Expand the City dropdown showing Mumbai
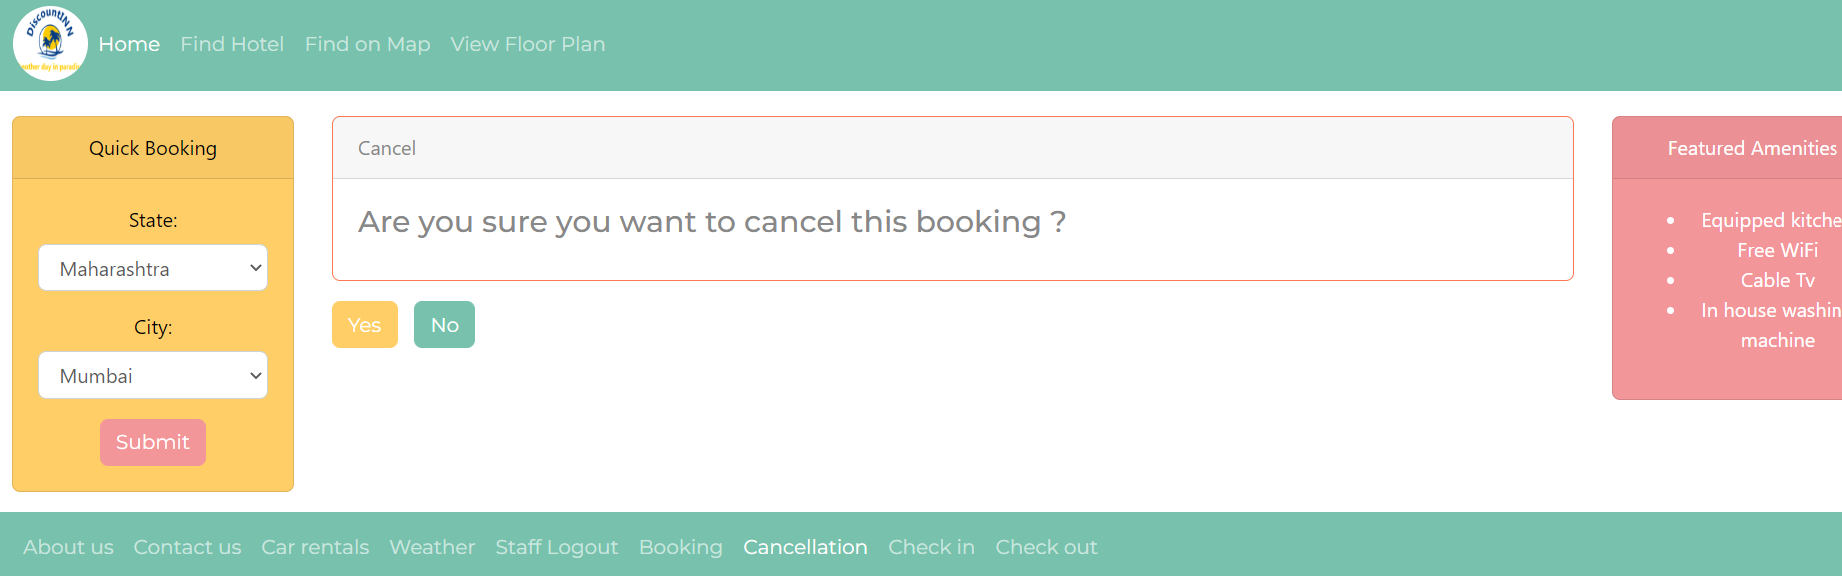The width and height of the screenshot is (1842, 576). pyautogui.click(x=153, y=375)
